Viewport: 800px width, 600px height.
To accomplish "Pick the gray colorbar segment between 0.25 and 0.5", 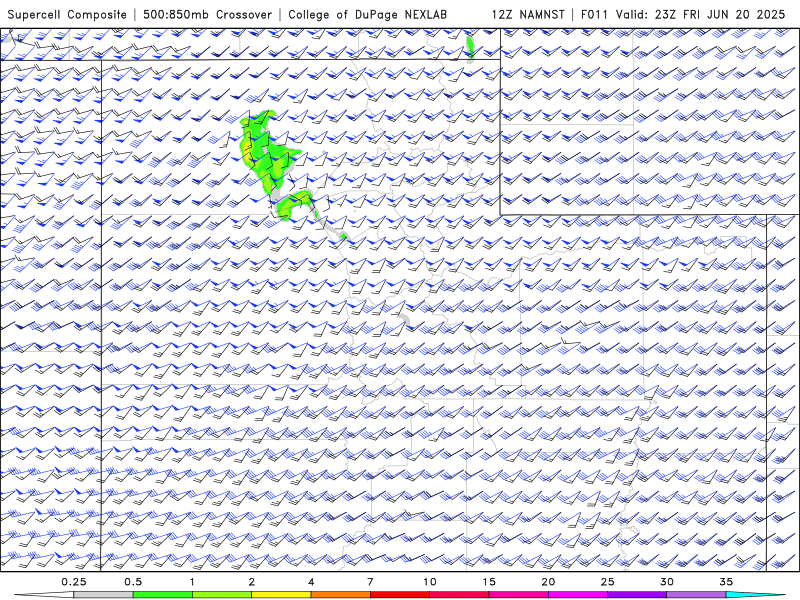I will (x=104, y=595).
